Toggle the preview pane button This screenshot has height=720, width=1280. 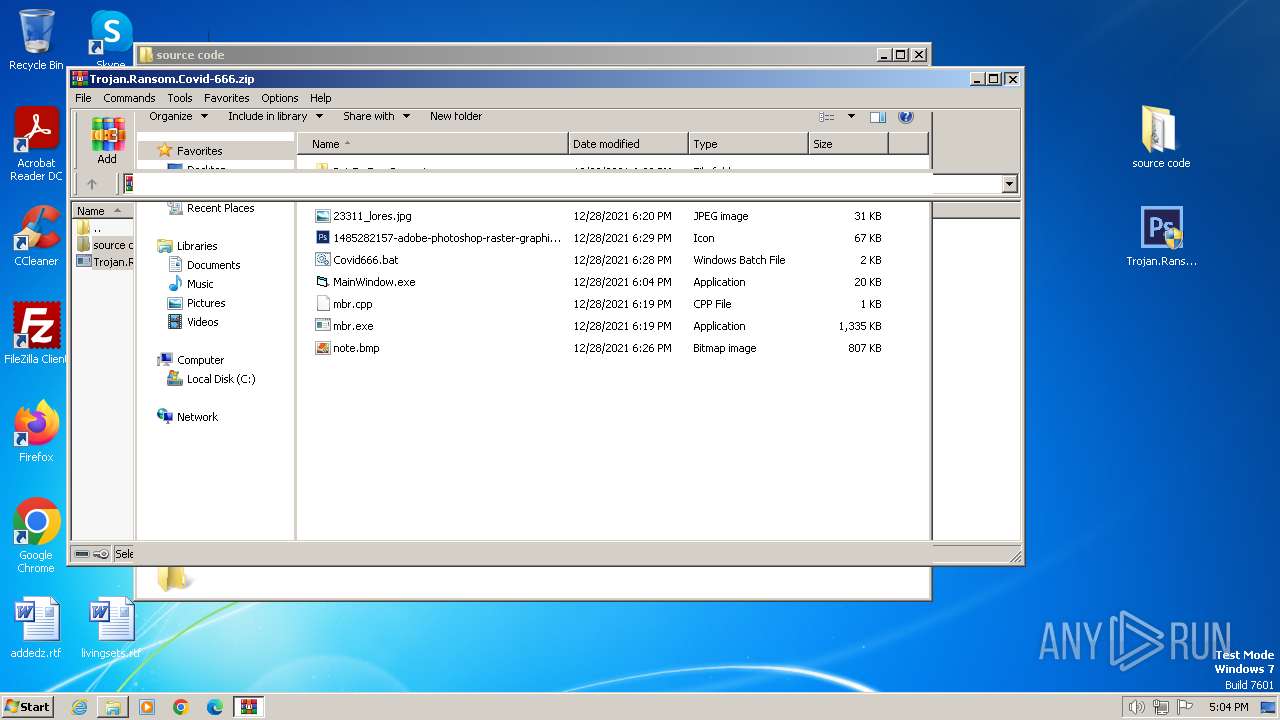pyautogui.click(x=878, y=117)
